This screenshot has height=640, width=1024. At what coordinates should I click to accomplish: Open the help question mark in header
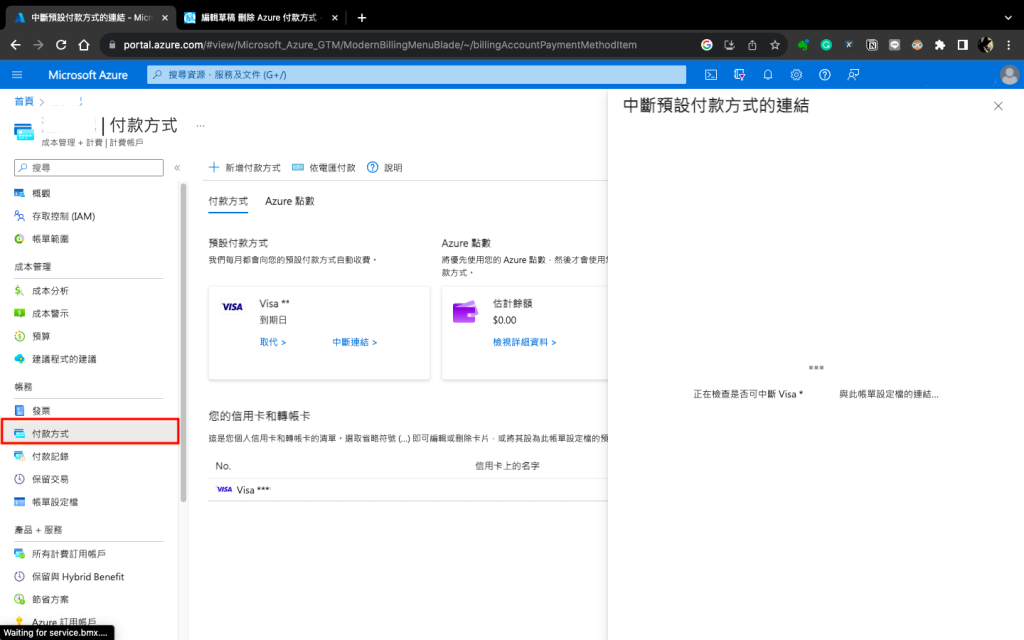[825, 74]
